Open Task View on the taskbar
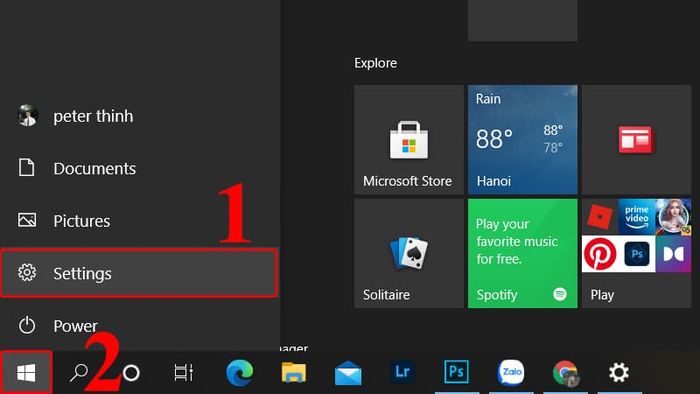Screen dimensions: 700x394 [x=183, y=373]
